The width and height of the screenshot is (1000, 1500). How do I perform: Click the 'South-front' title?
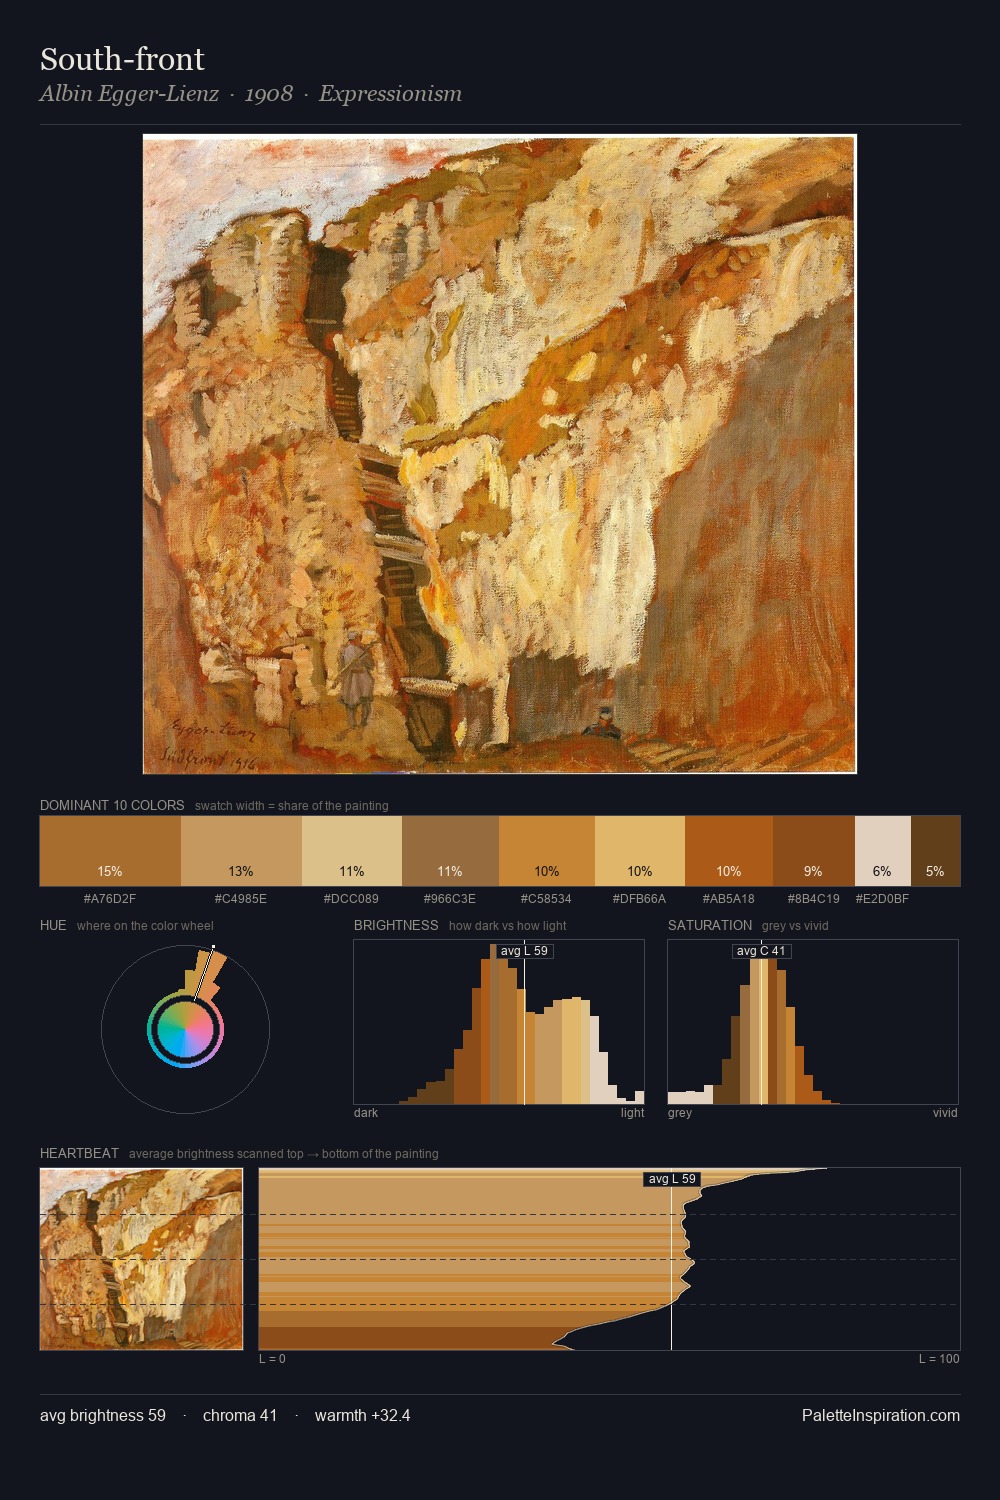(122, 59)
